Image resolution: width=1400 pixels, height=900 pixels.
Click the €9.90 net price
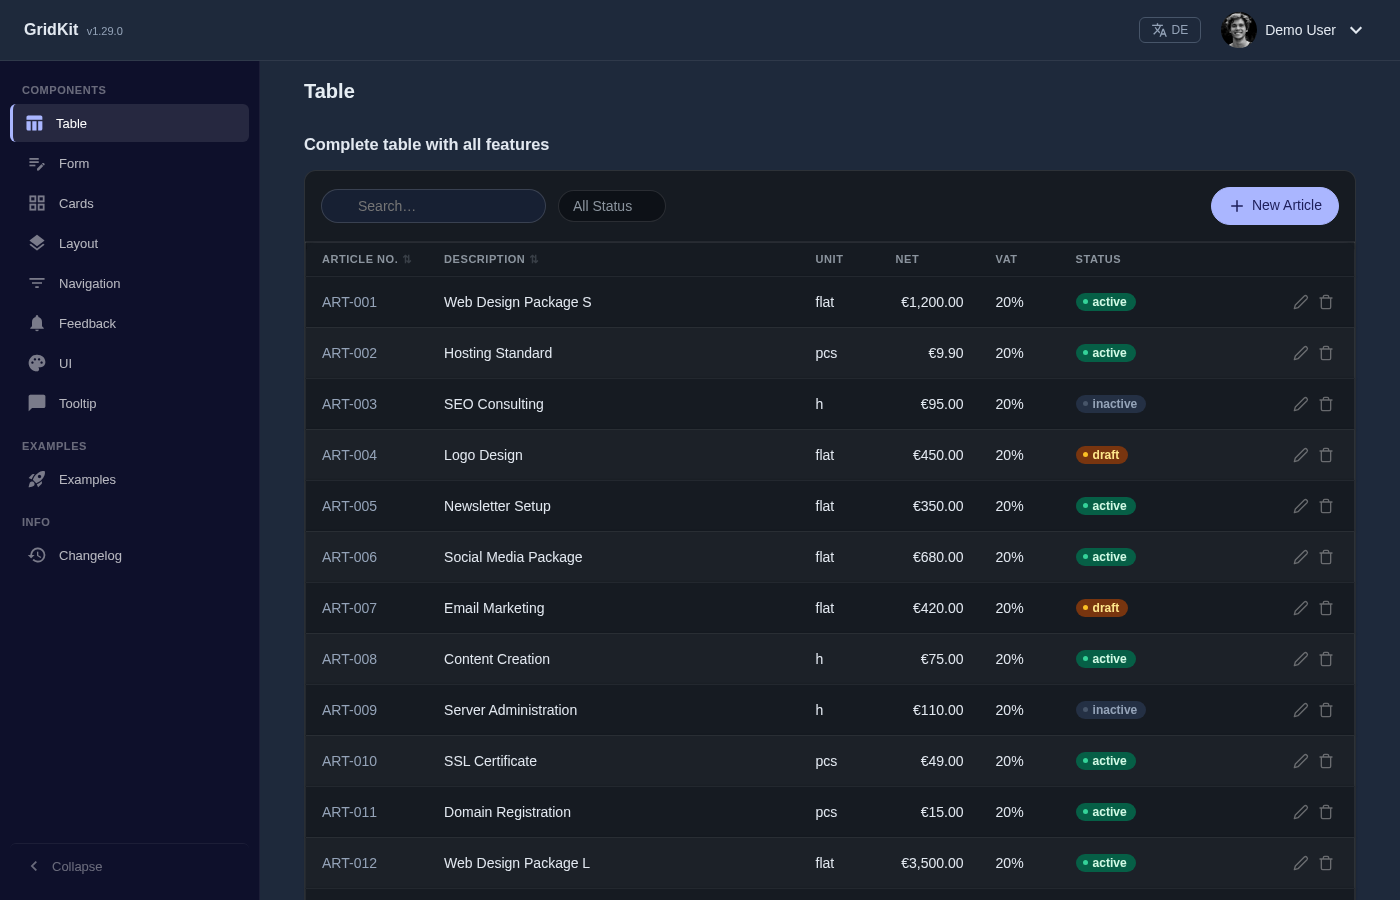946,353
